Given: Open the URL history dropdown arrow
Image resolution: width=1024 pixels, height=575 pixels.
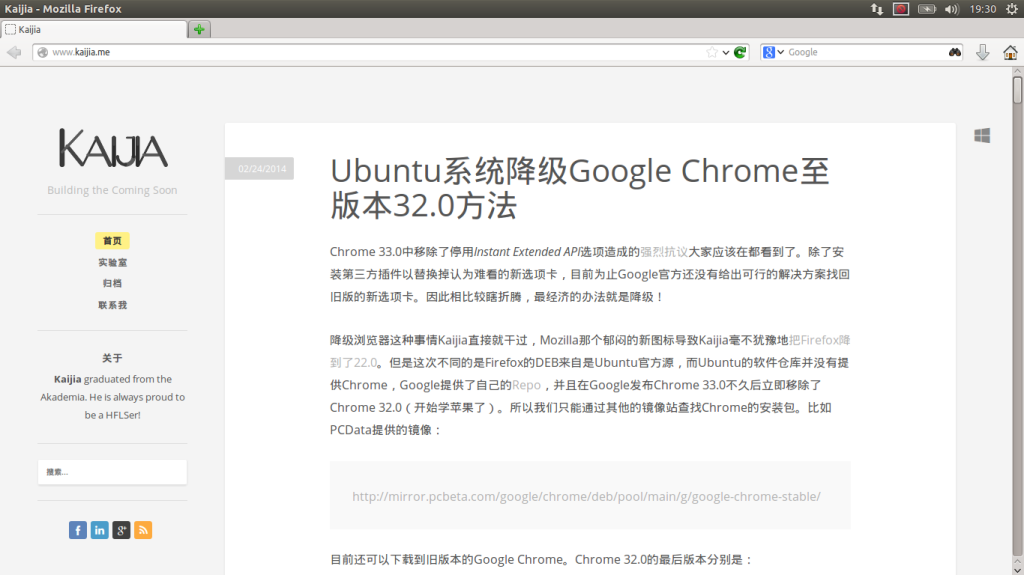Looking at the screenshot, I should 726,52.
